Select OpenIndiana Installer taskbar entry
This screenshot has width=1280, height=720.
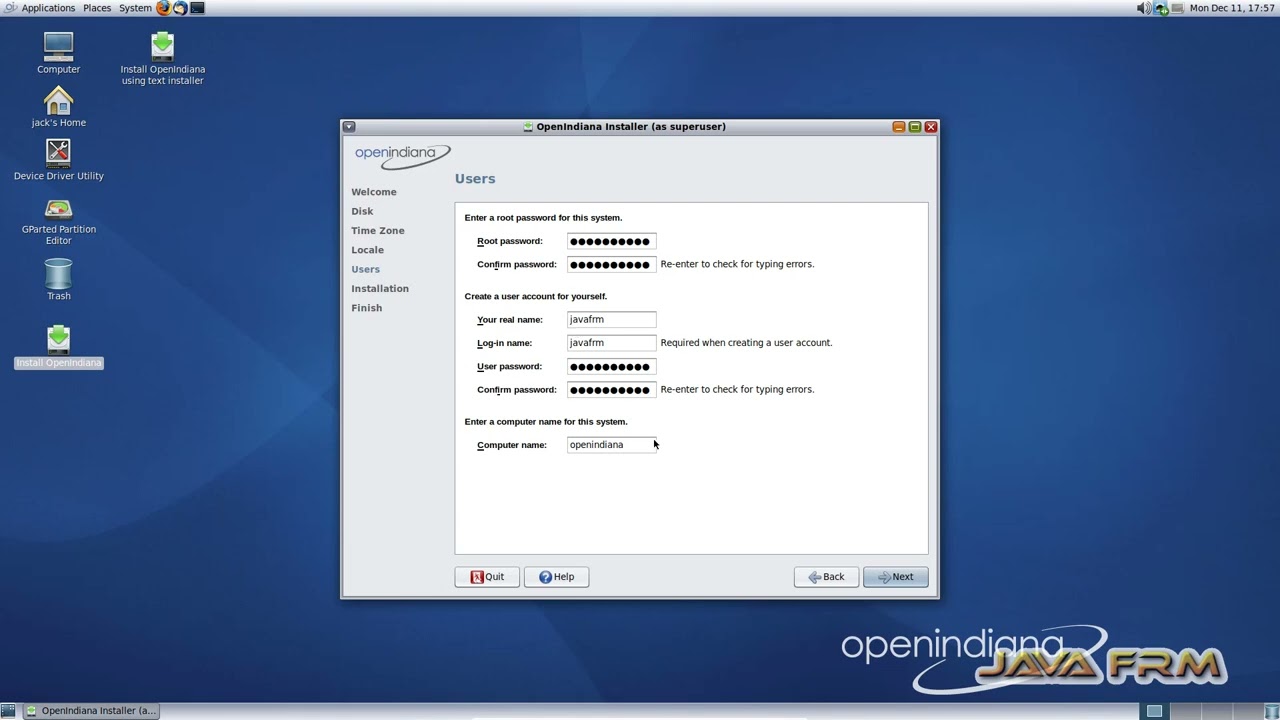pos(91,711)
